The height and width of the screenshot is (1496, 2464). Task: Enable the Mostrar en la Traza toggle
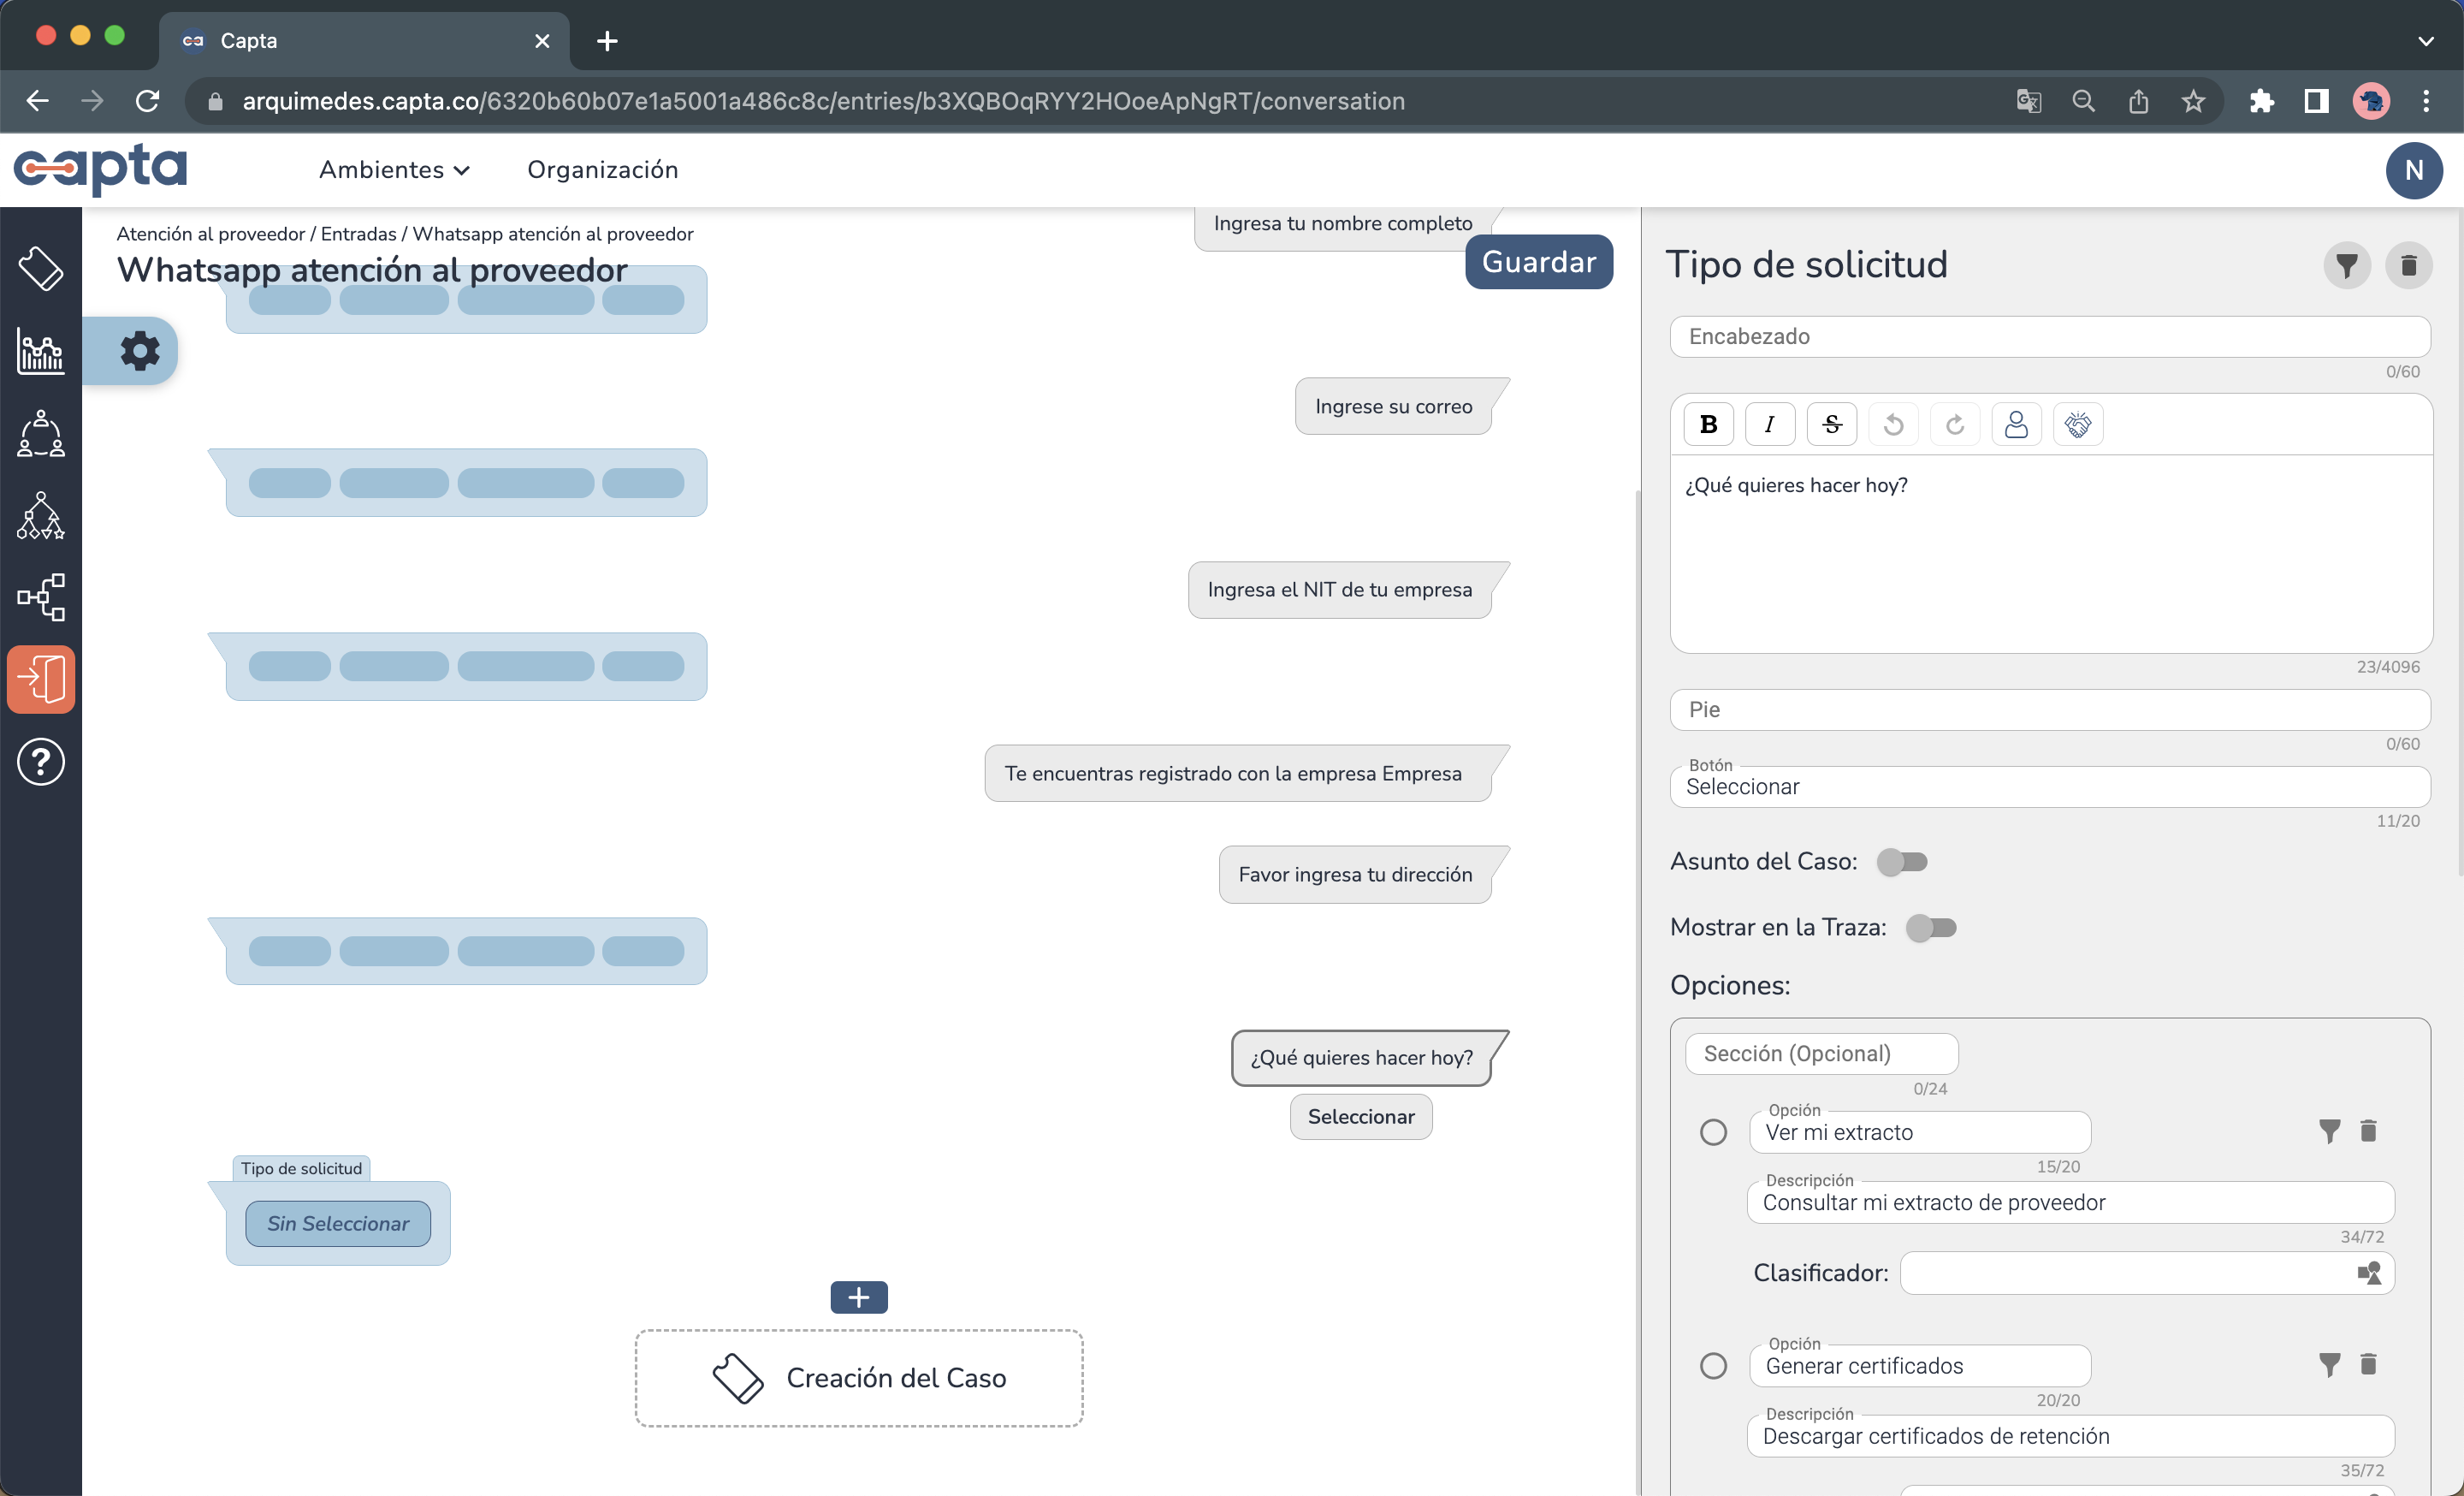pos(1931,927)
